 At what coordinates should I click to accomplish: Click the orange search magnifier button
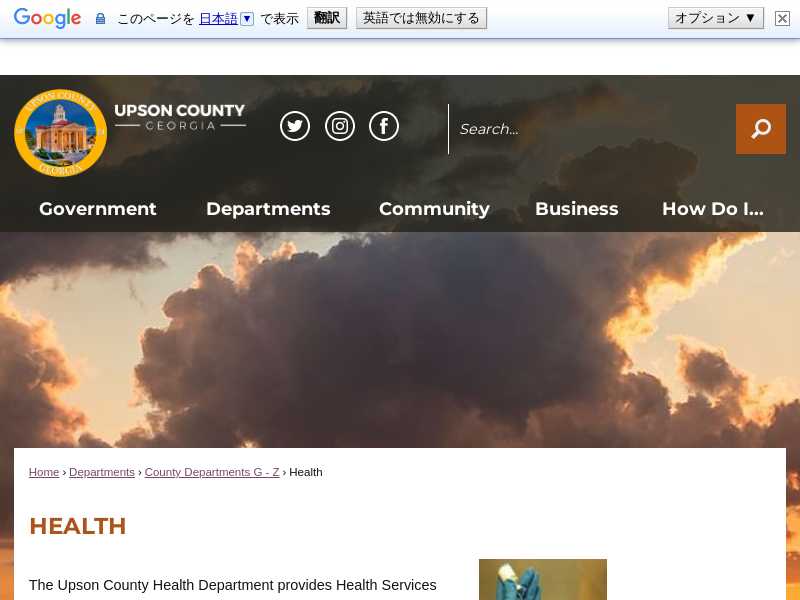tap(760, 129)
